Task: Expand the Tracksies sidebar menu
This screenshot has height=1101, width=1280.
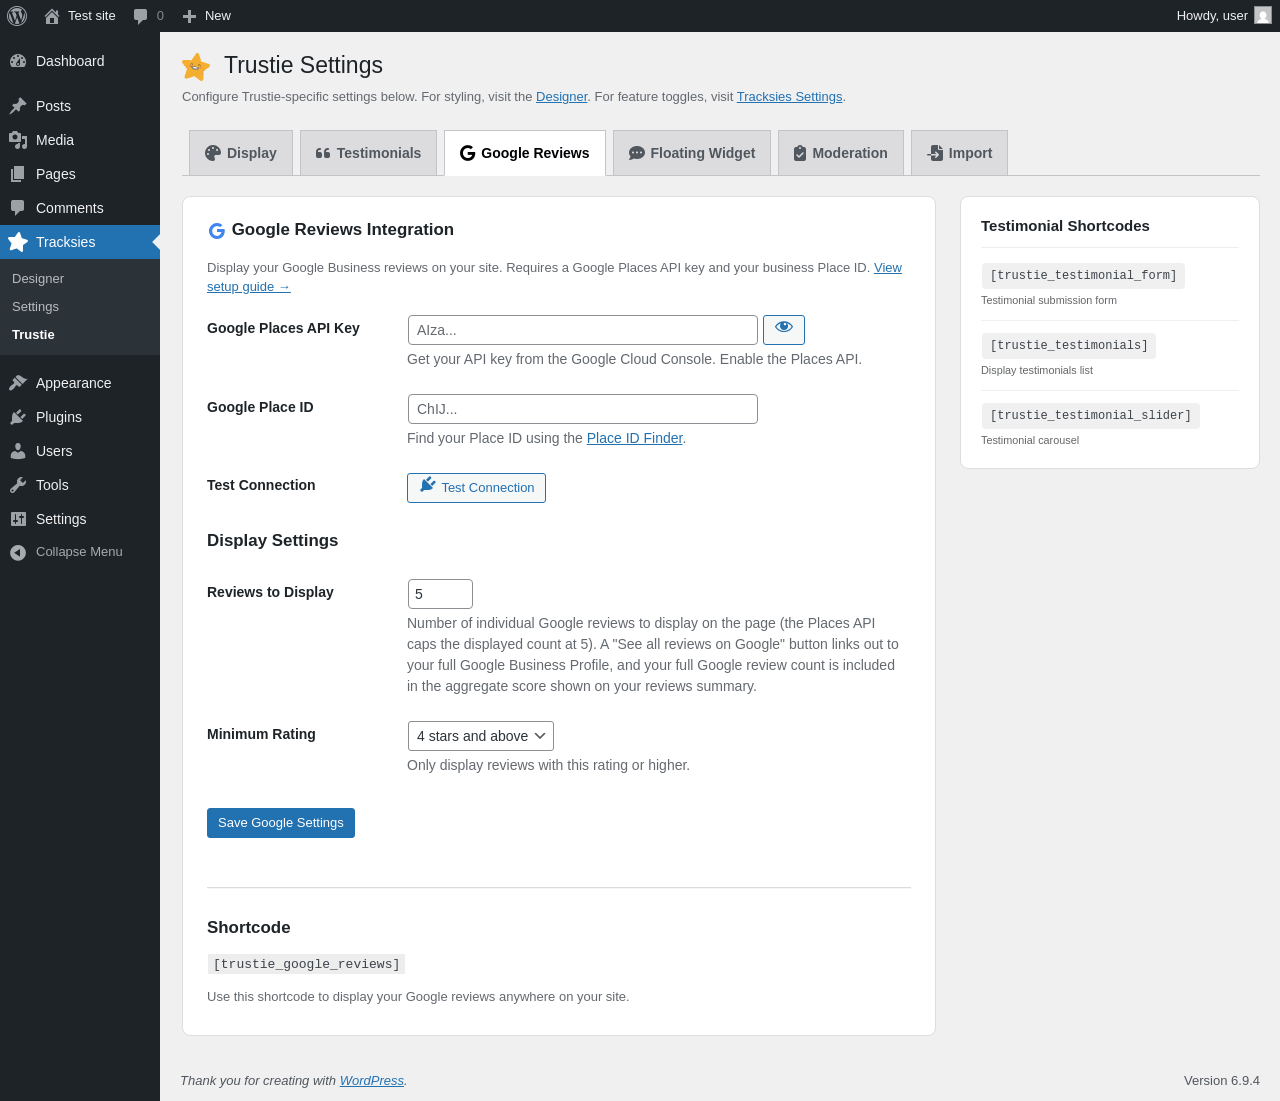Action: 80,242
